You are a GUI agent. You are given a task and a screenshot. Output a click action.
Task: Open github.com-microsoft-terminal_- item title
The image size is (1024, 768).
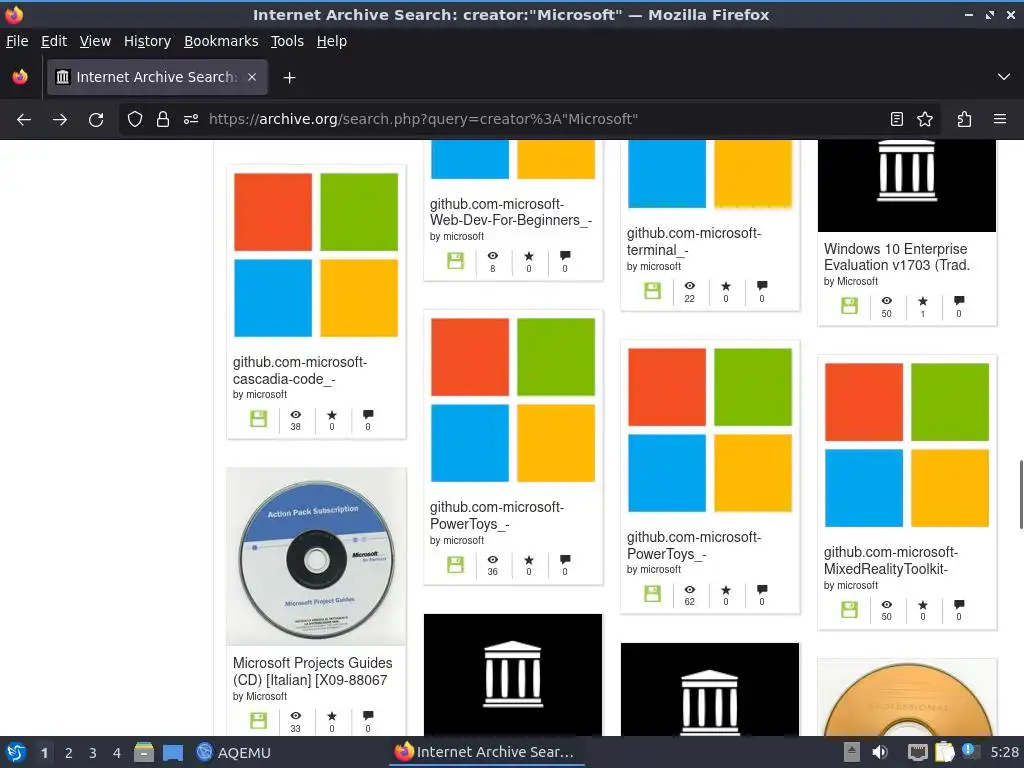[694, 242]
